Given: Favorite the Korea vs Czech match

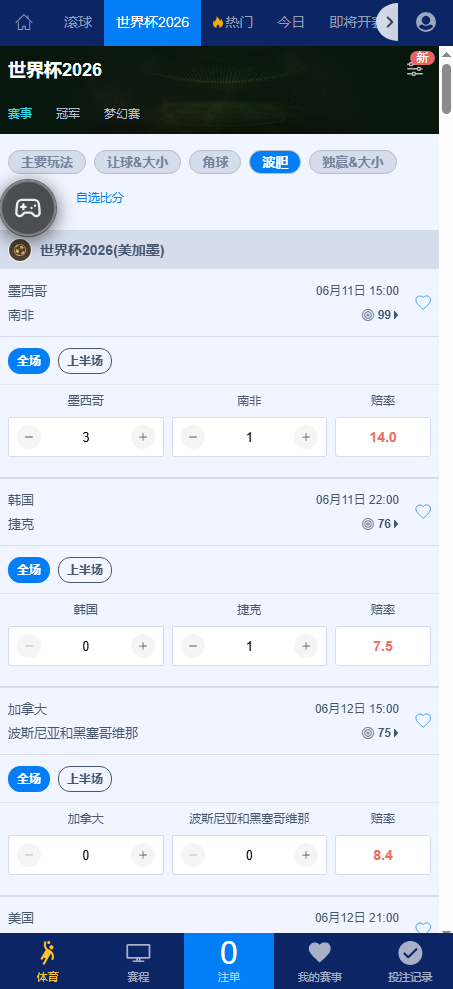Looking at the screenshot, I should click(423, 512).
